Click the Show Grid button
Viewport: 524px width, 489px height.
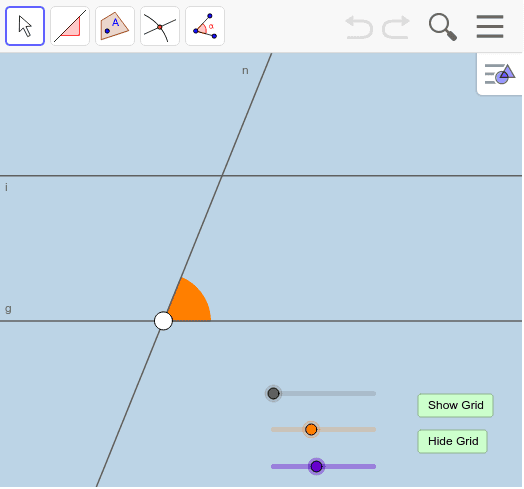point(455,405)
